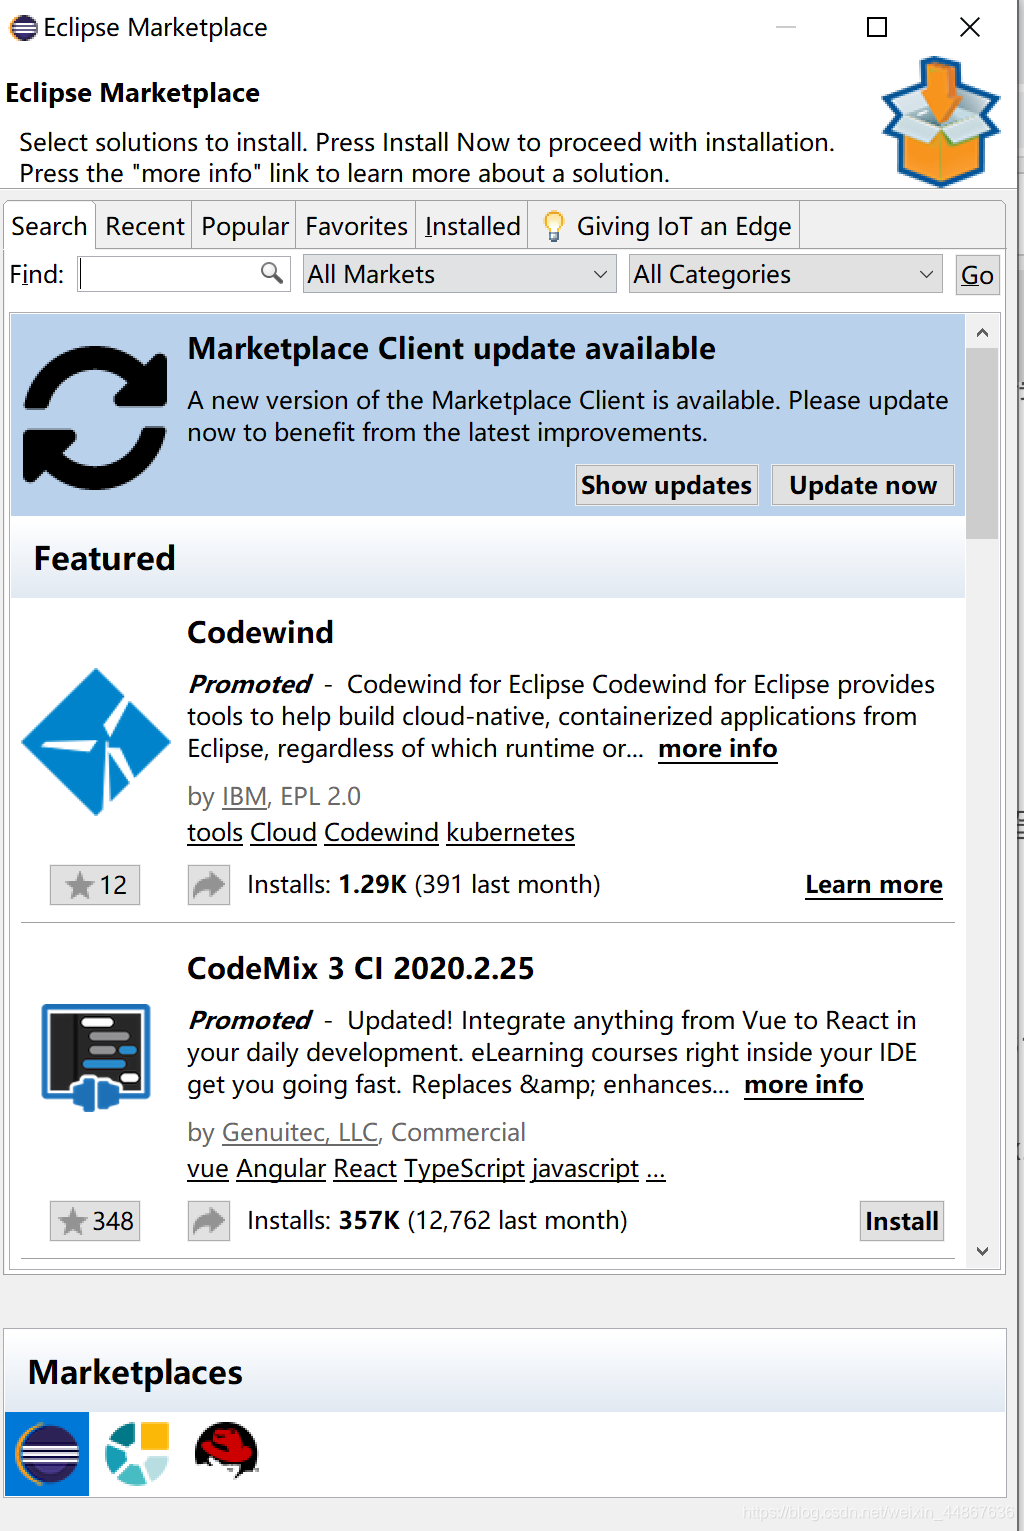Click the scrollbar up arrow

(982, 332)
